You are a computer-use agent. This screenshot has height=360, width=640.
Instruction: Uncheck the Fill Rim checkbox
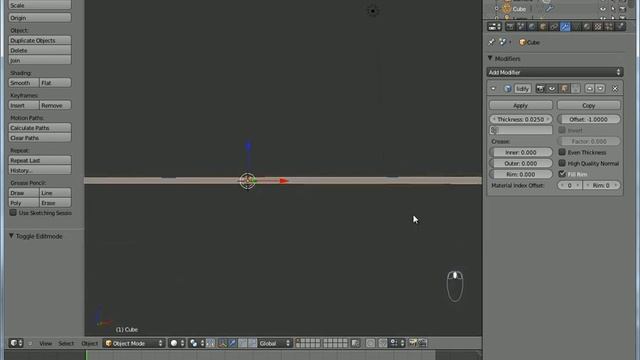coord(562,174)
